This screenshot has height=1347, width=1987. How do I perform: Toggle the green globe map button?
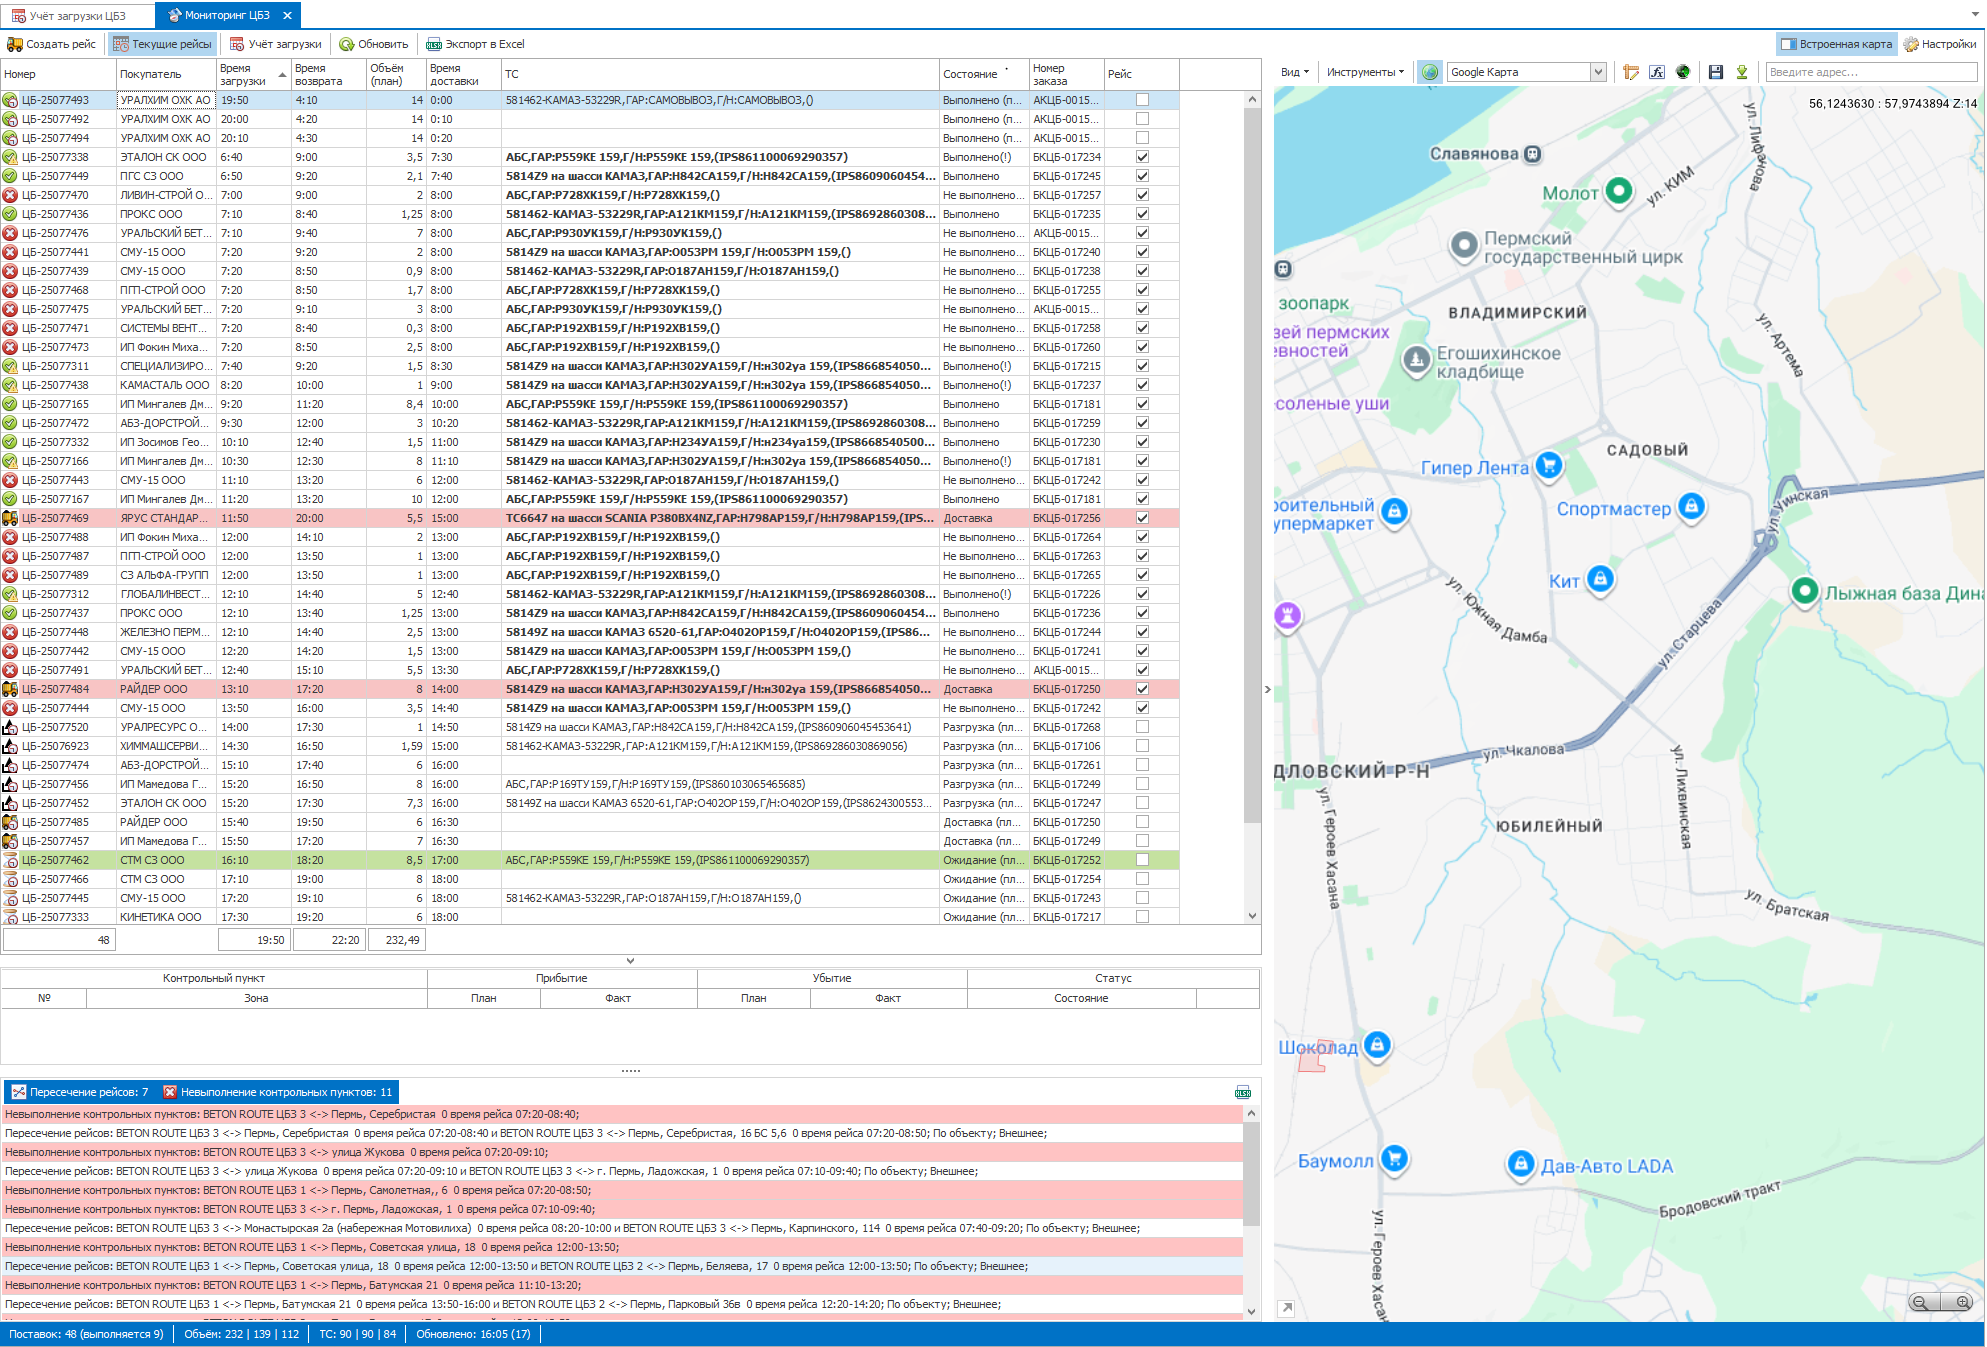click(x=1430, y=72)
